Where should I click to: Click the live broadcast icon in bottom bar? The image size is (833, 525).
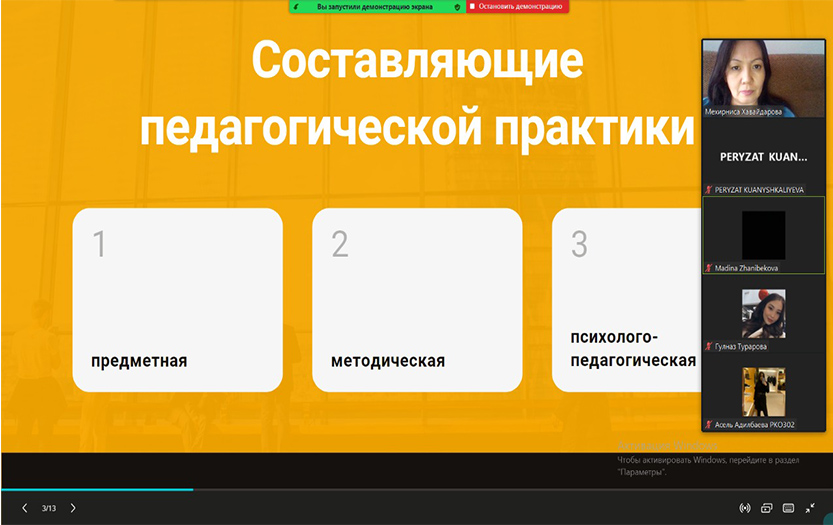click(744, 508)
